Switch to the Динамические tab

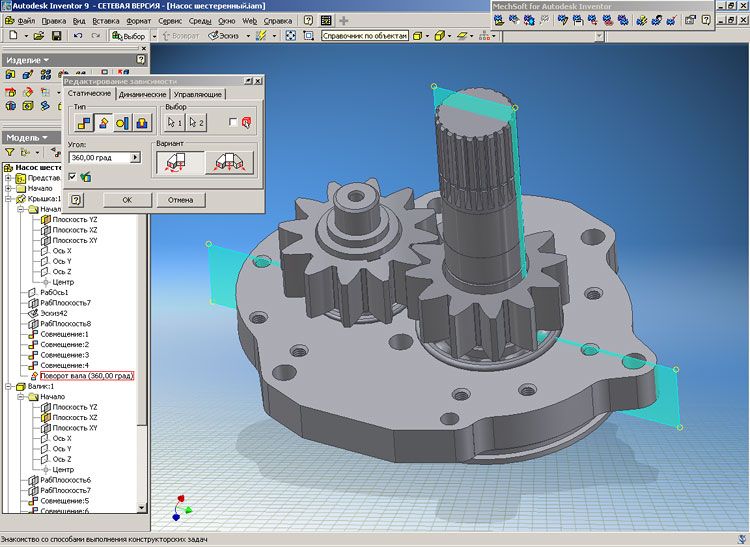click(143, 94)
